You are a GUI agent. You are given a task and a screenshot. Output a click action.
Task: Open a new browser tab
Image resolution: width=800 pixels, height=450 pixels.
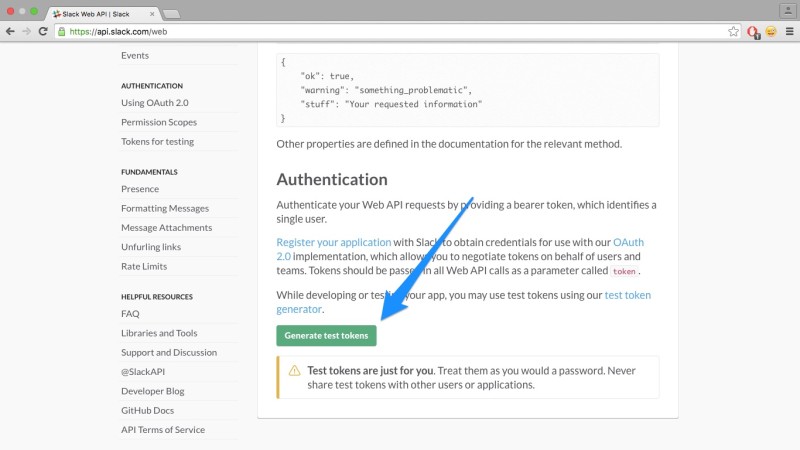click(171, 14)
